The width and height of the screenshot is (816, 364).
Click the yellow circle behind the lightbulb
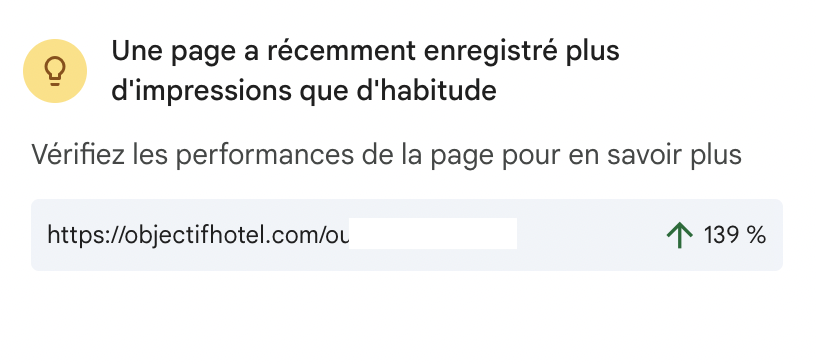pos(55,71)
